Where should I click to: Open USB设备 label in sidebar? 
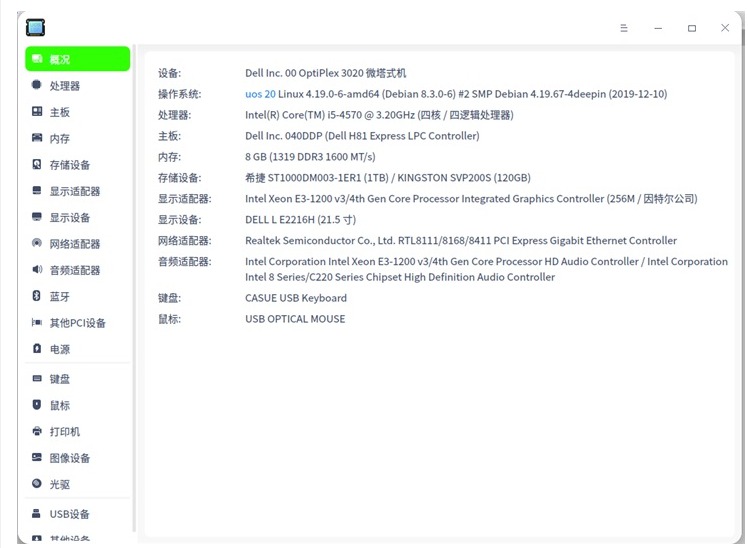pyautogui.click(x=70, y=514)
